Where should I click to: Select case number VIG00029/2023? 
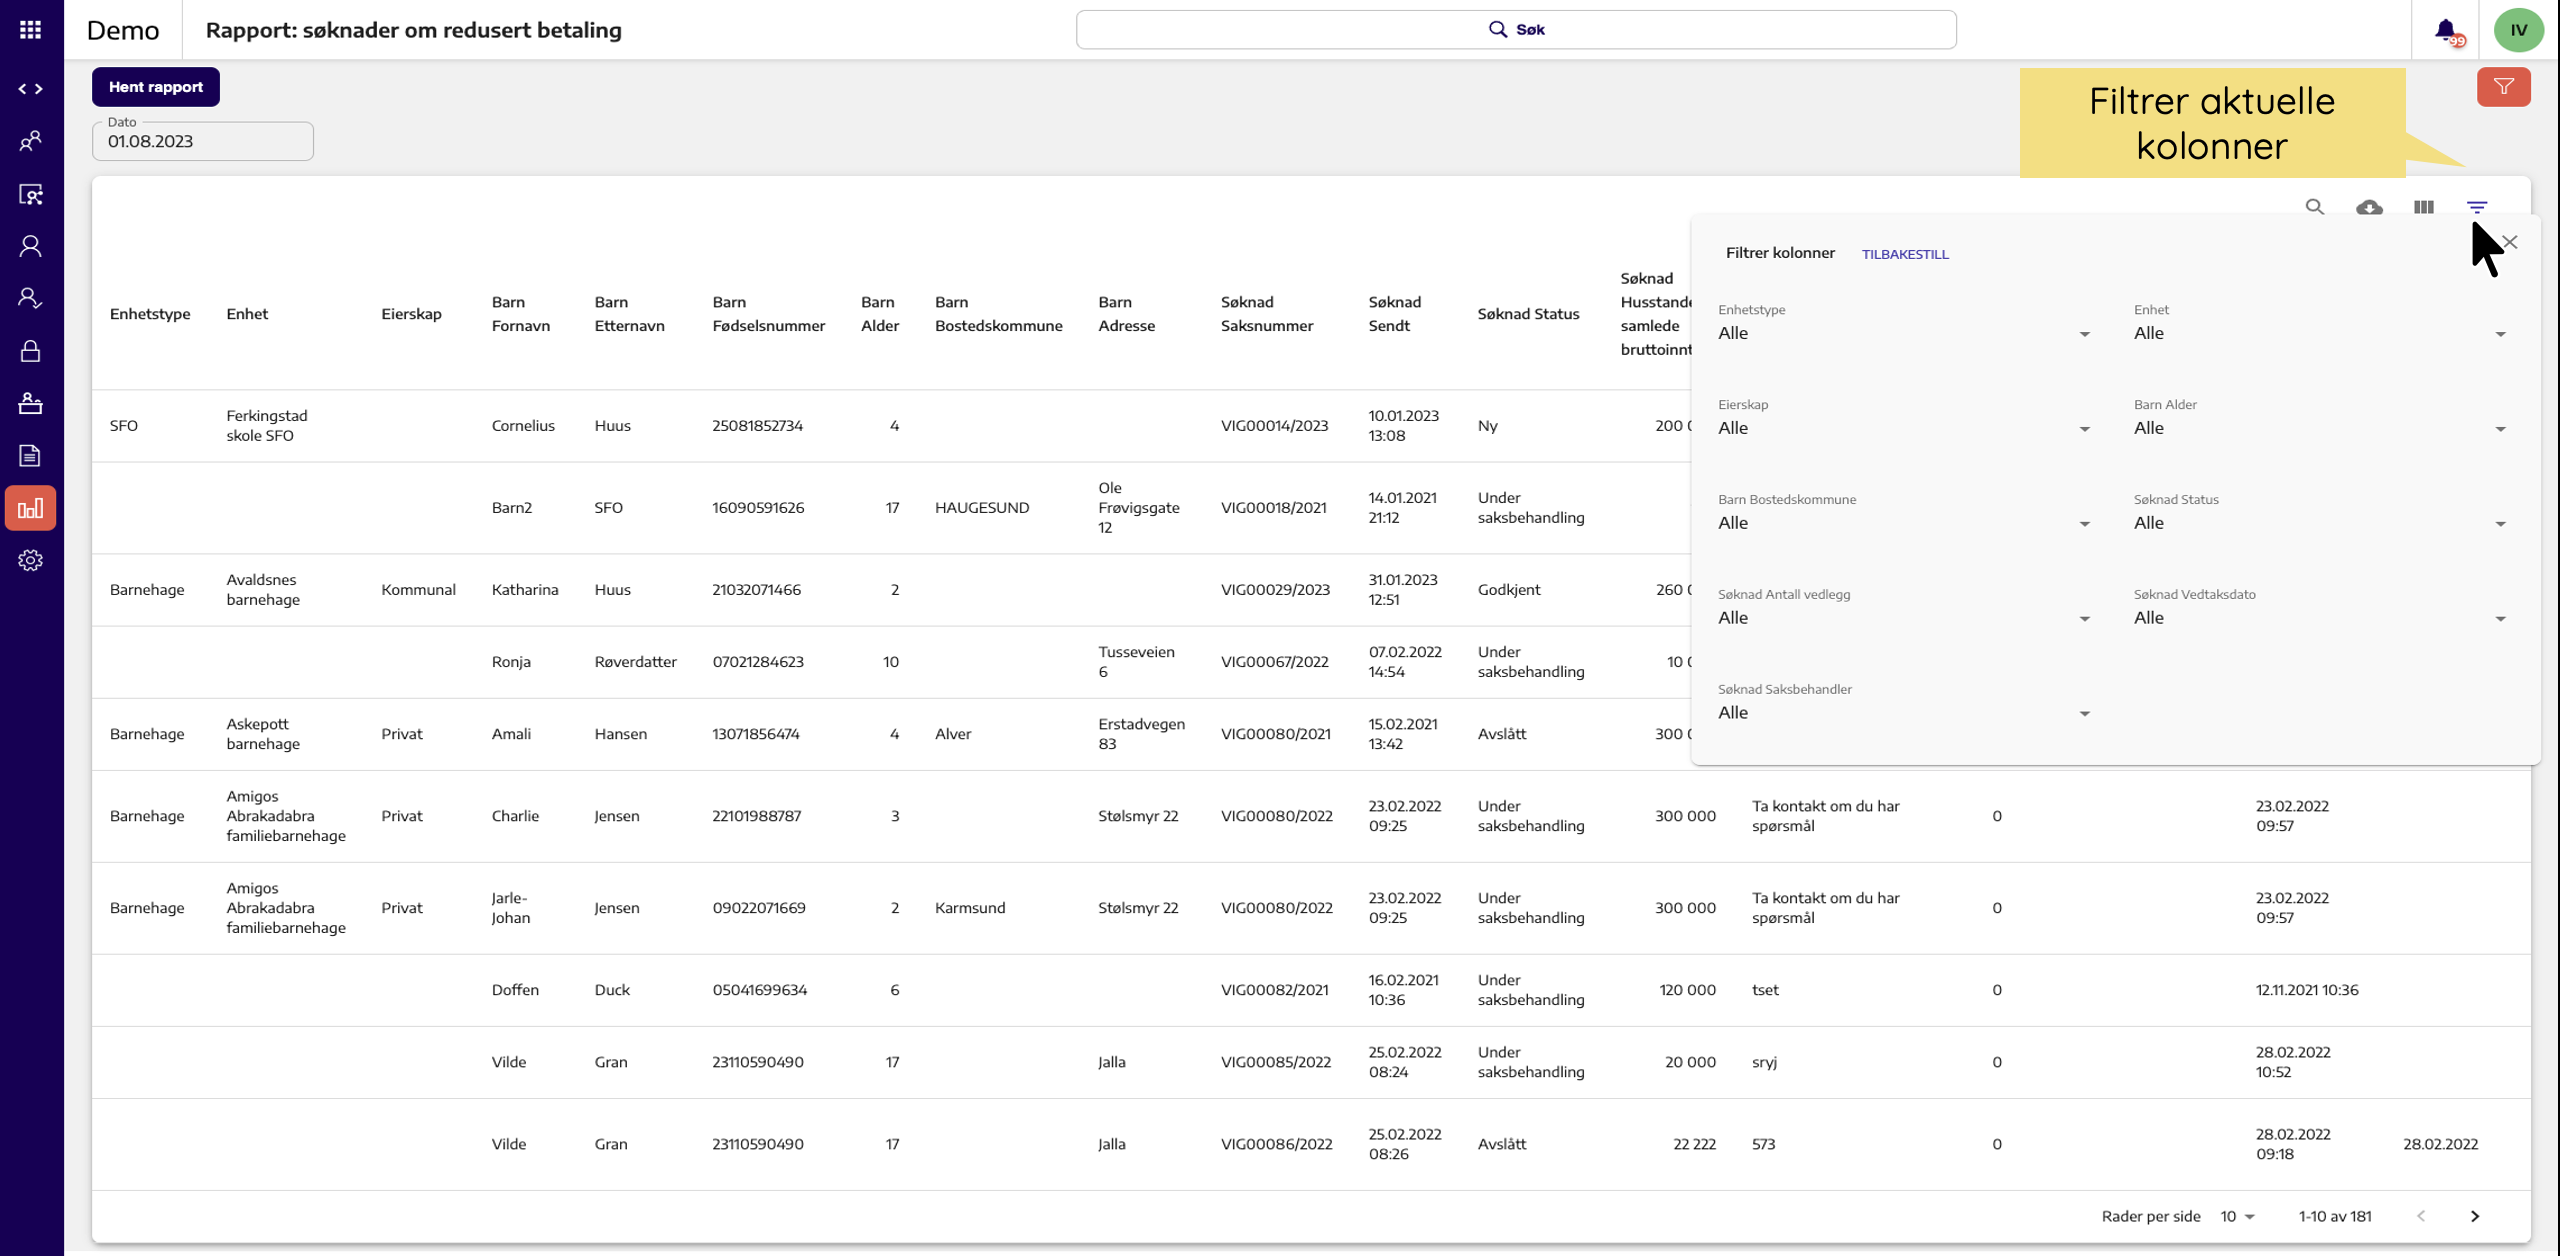[x=1276, y=590]
